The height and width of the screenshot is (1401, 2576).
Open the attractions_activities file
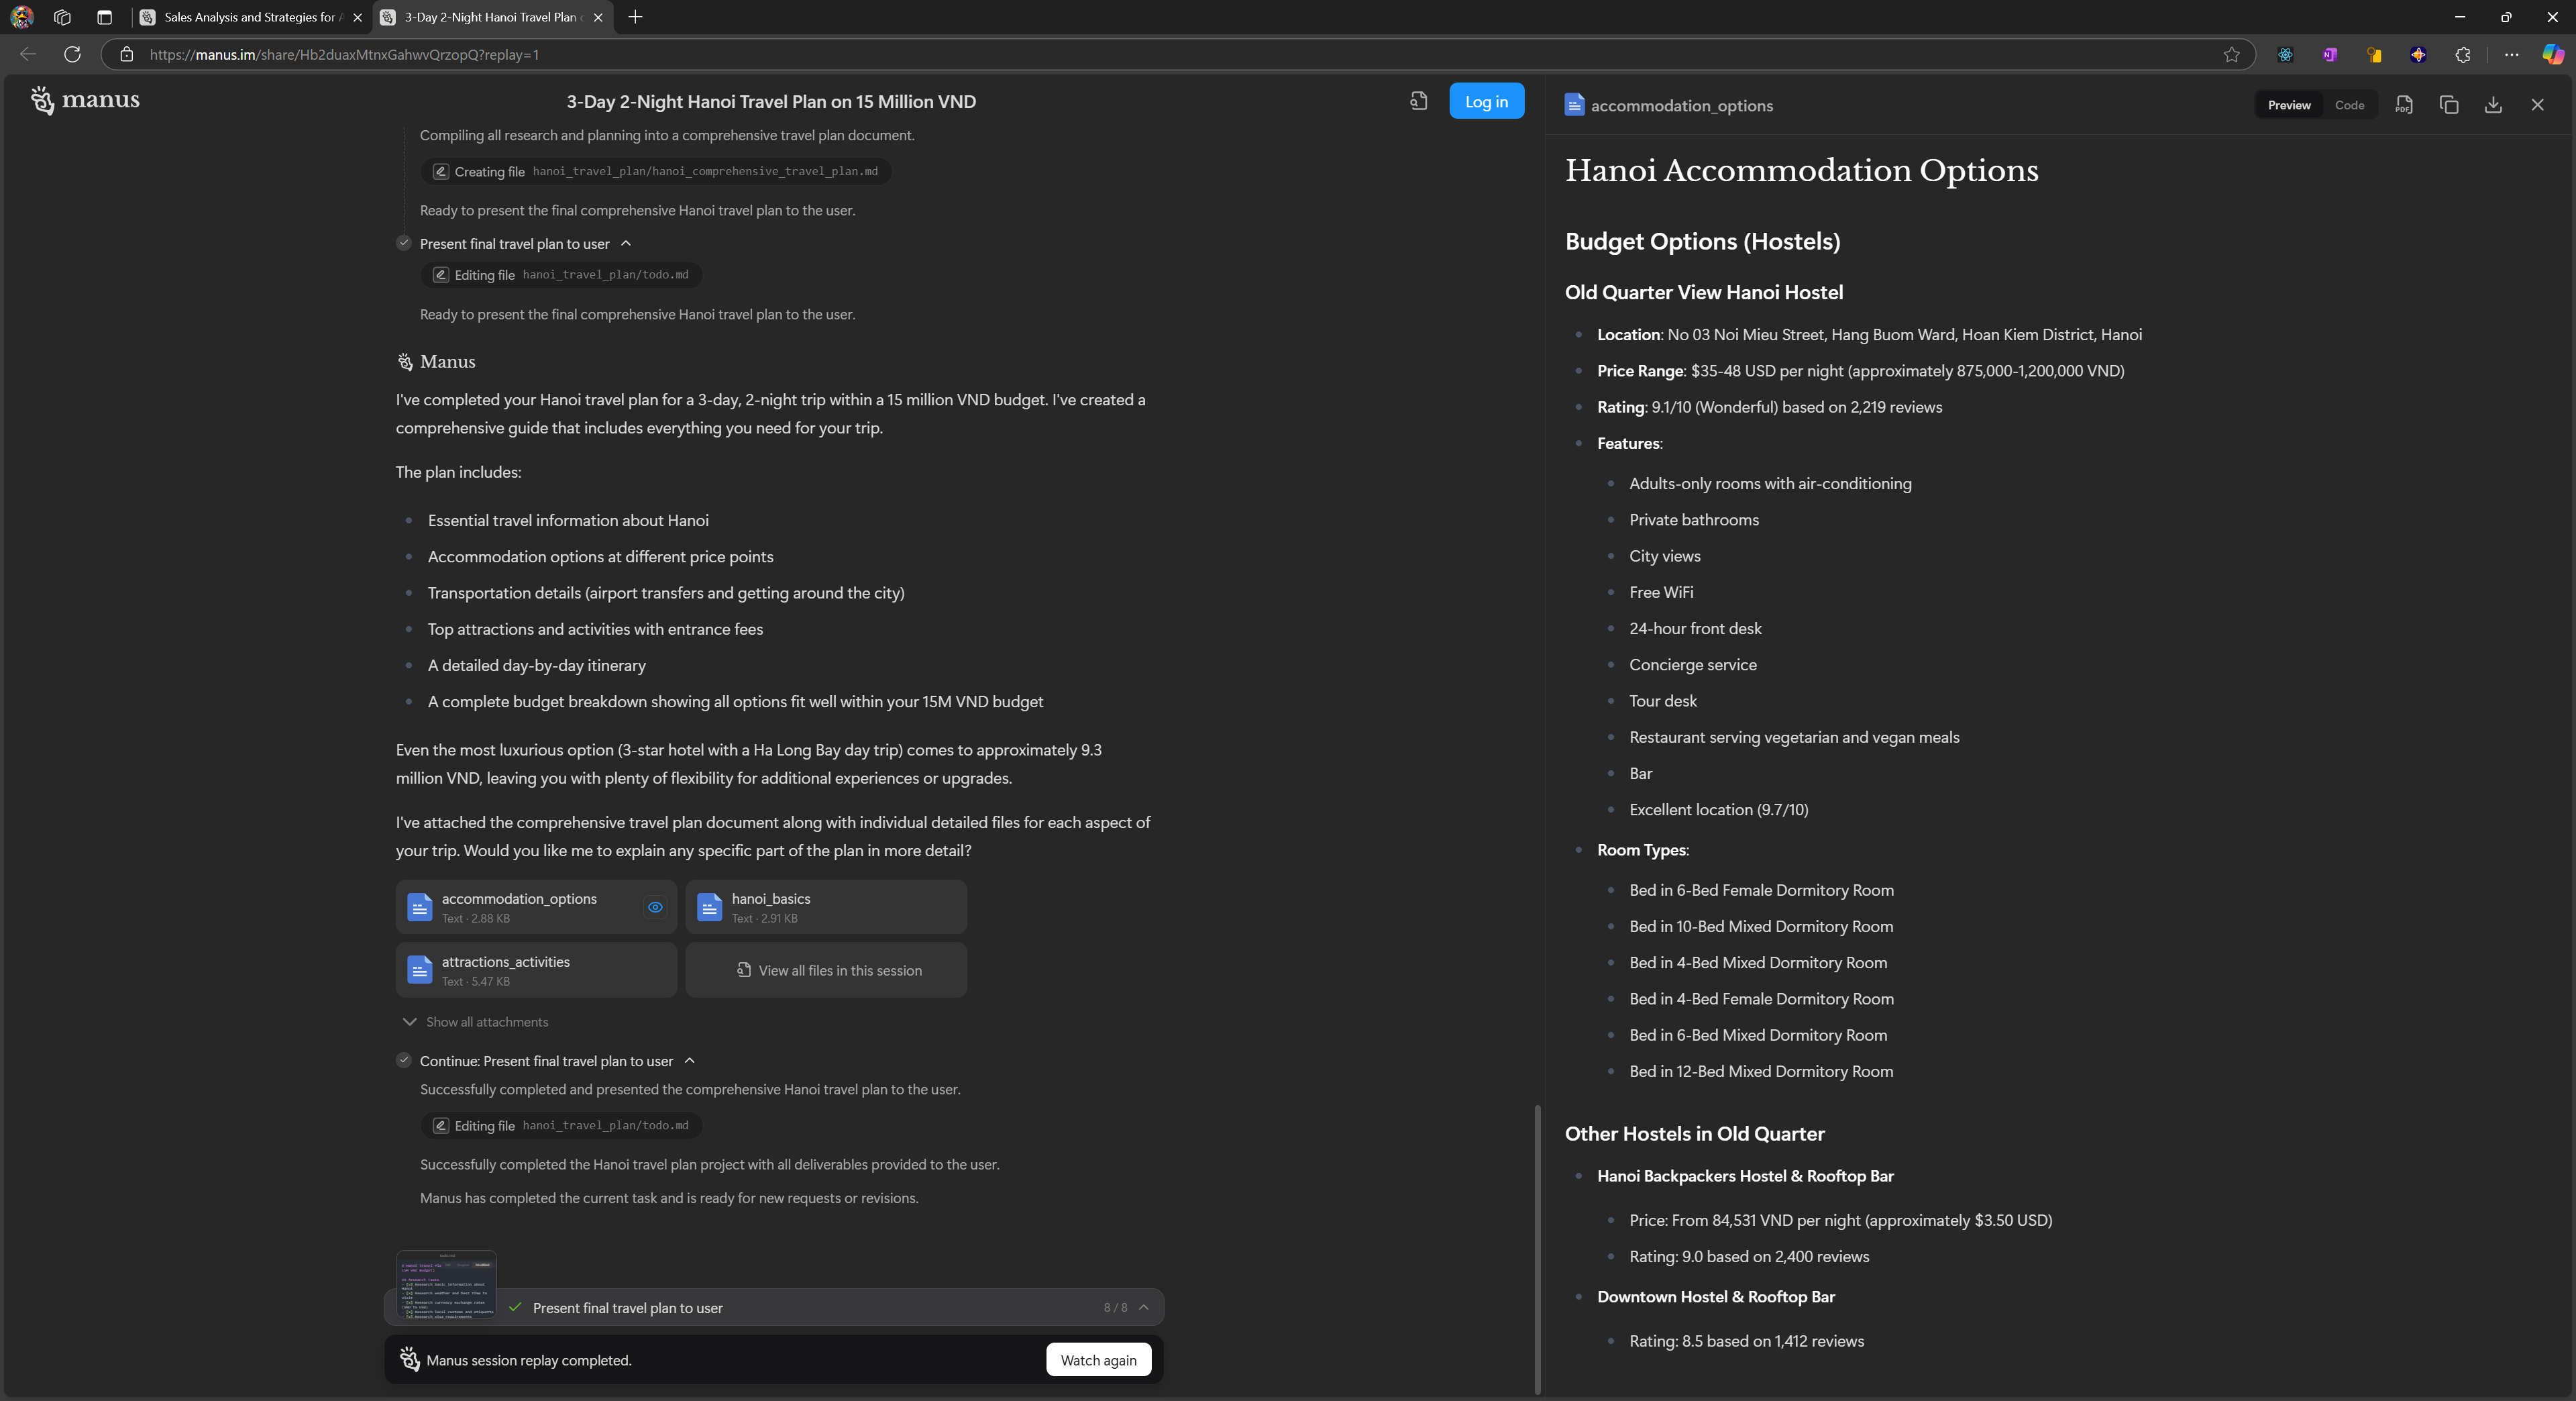[536, 970]
